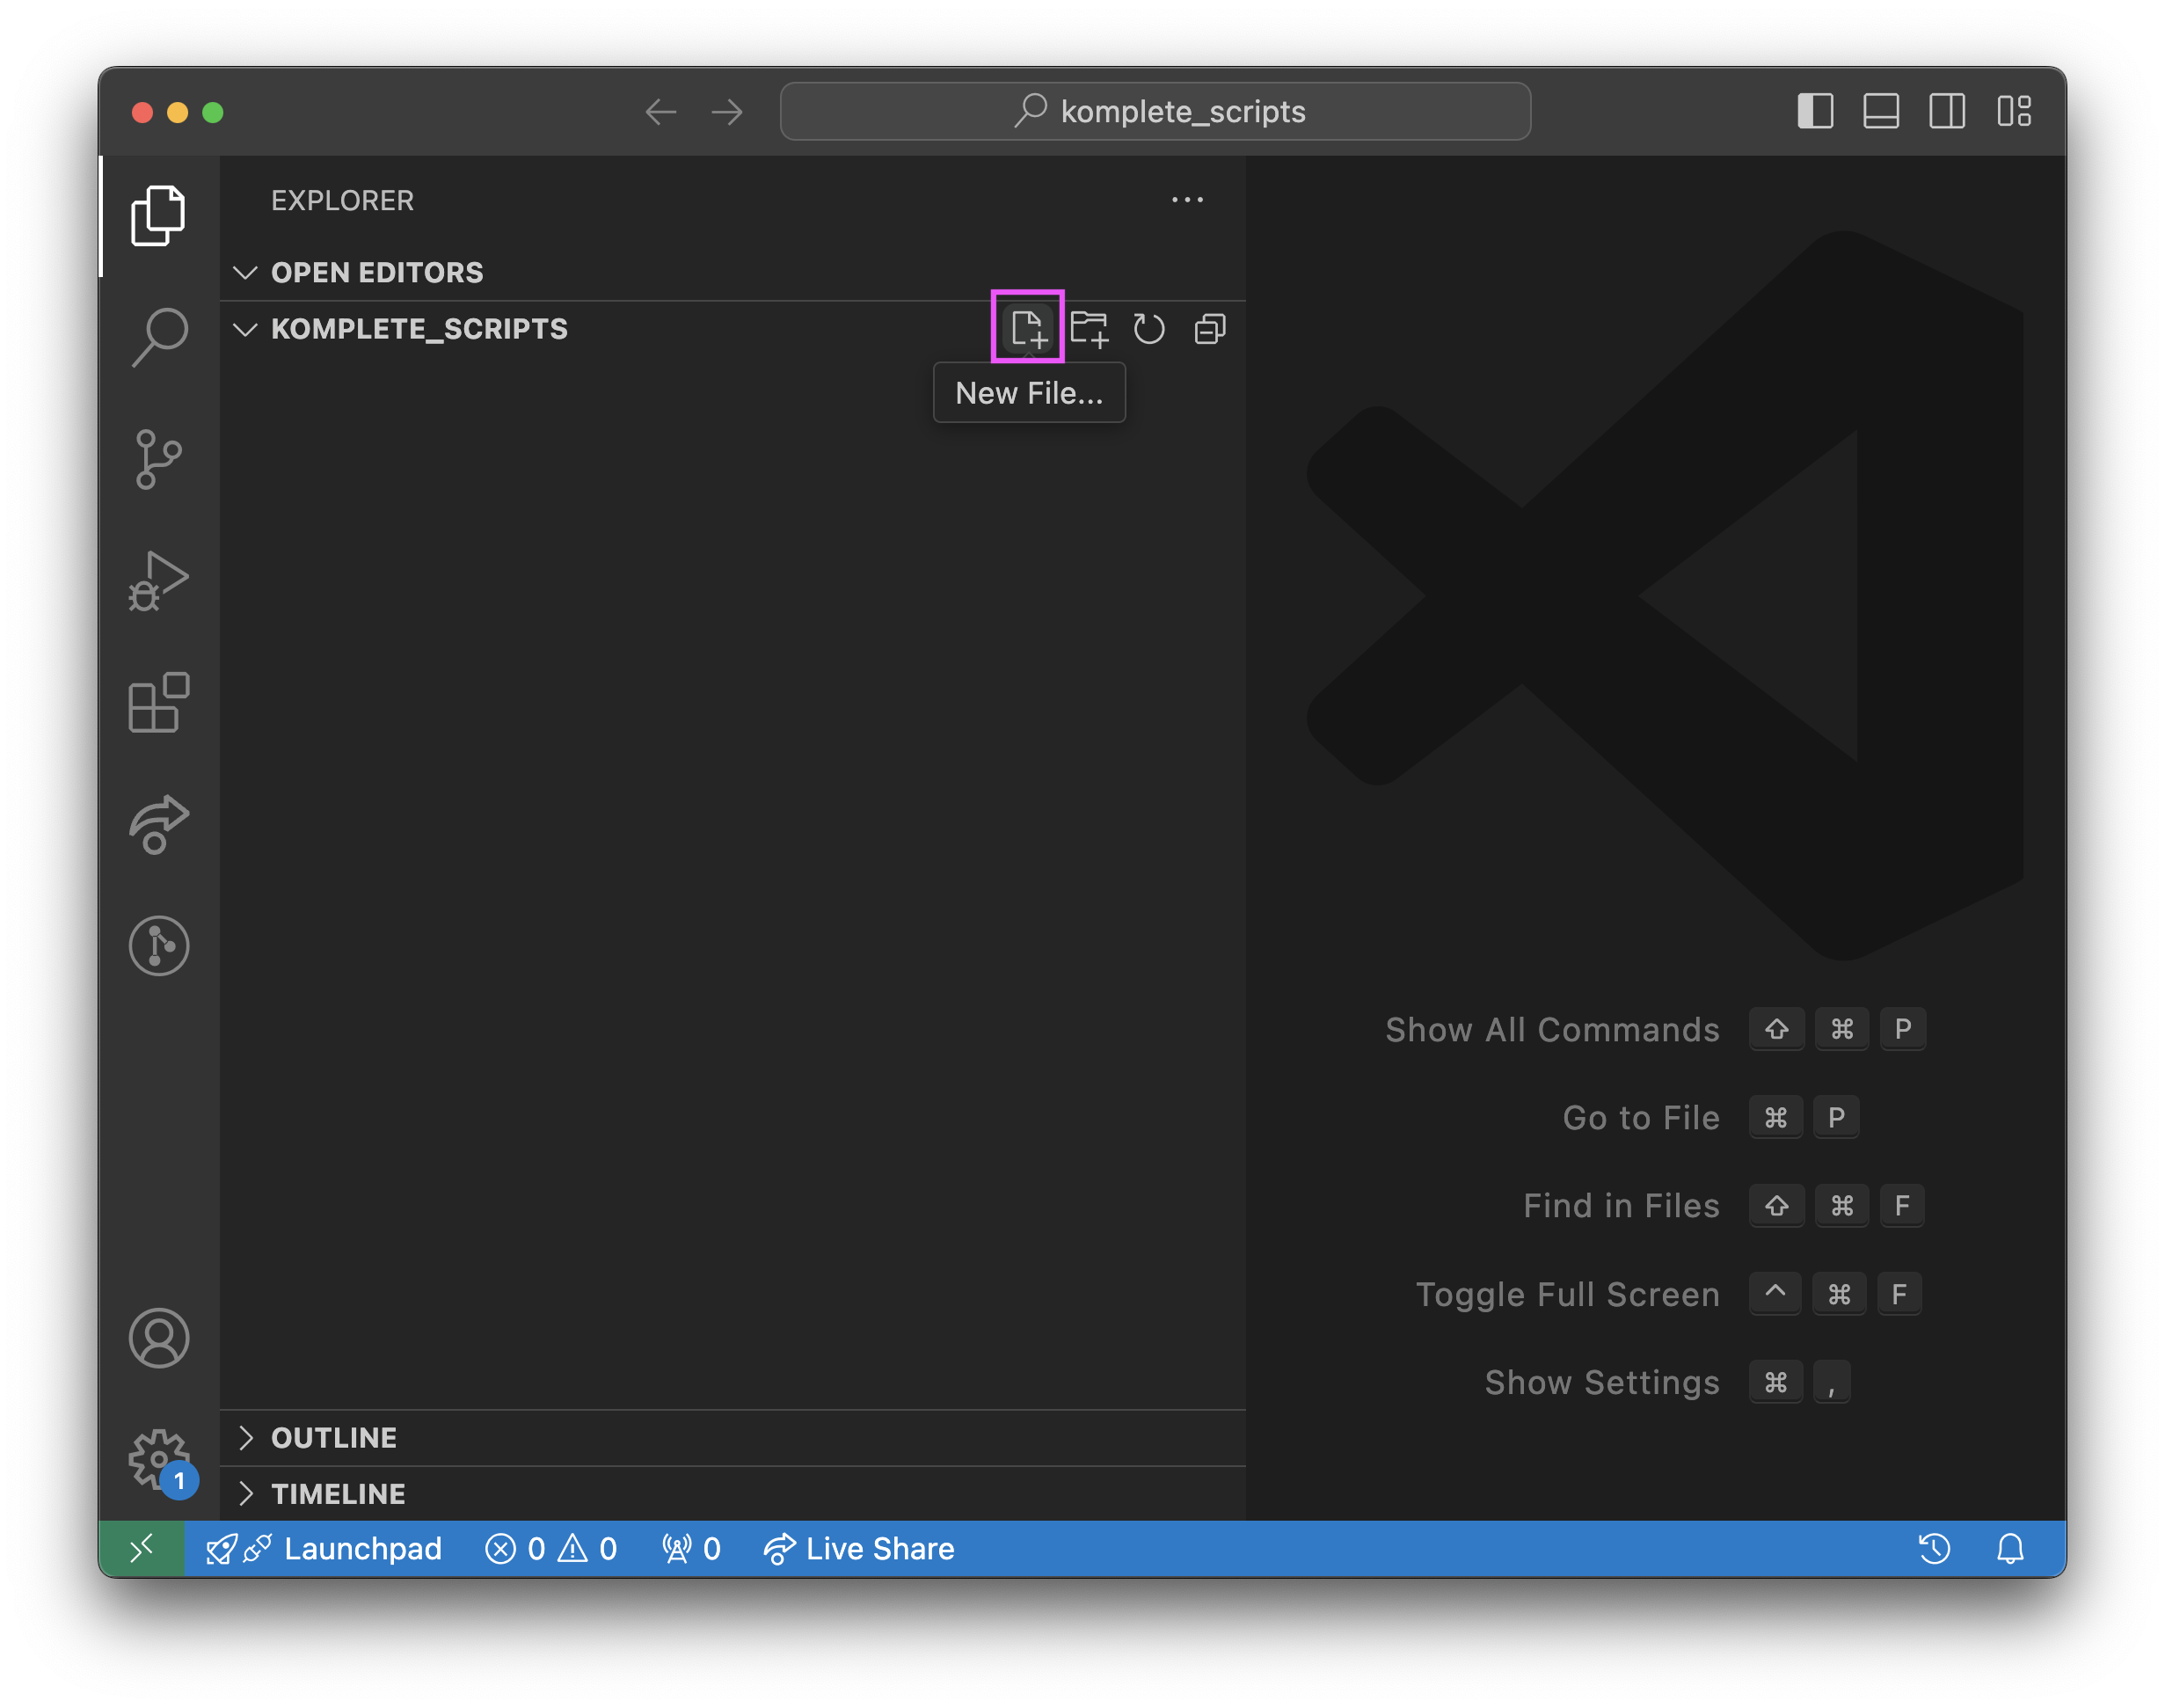Screen dimensions: 2165x1708
Task: Open notifications bell in status bar
Action: (2010, 1549)
